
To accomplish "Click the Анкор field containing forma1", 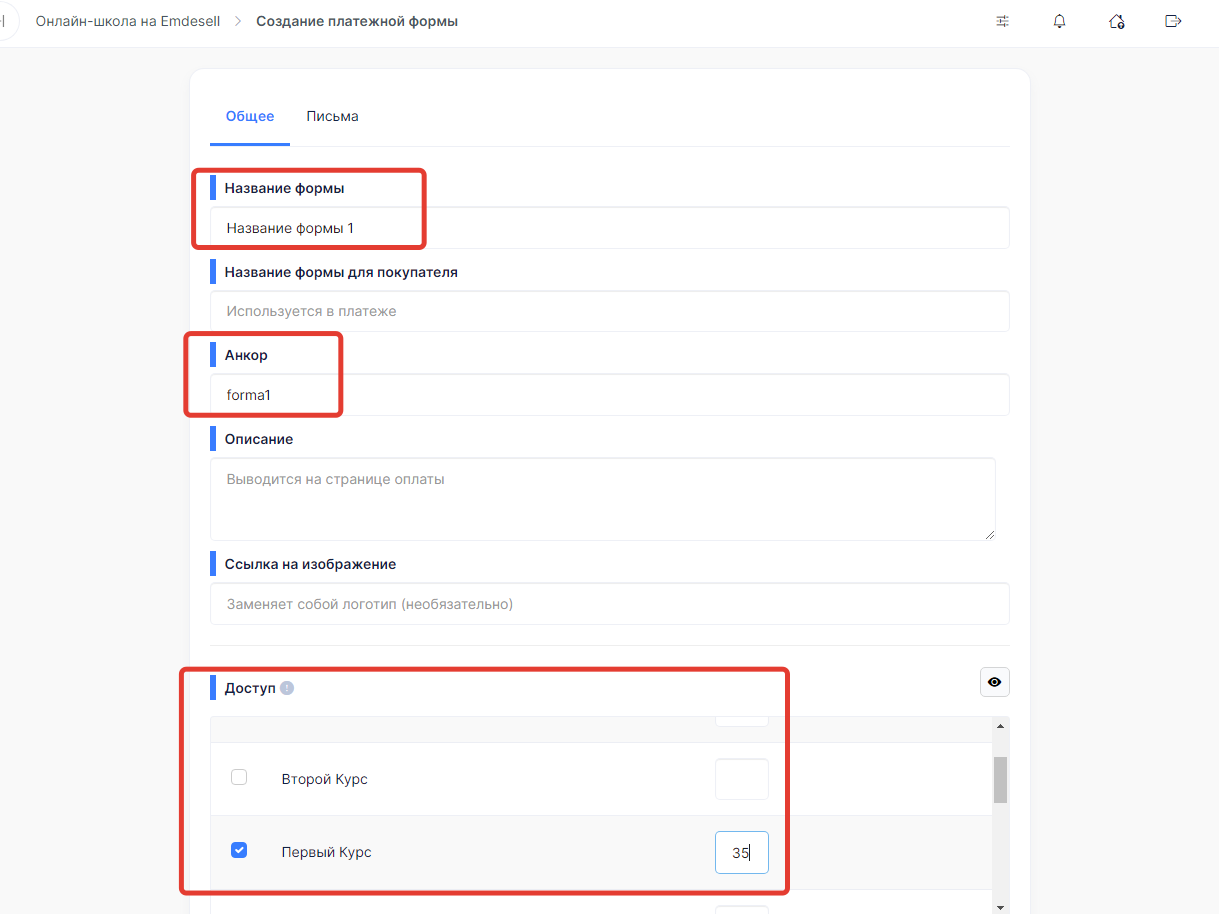I will pyautogui.click(x=609, y=395).
